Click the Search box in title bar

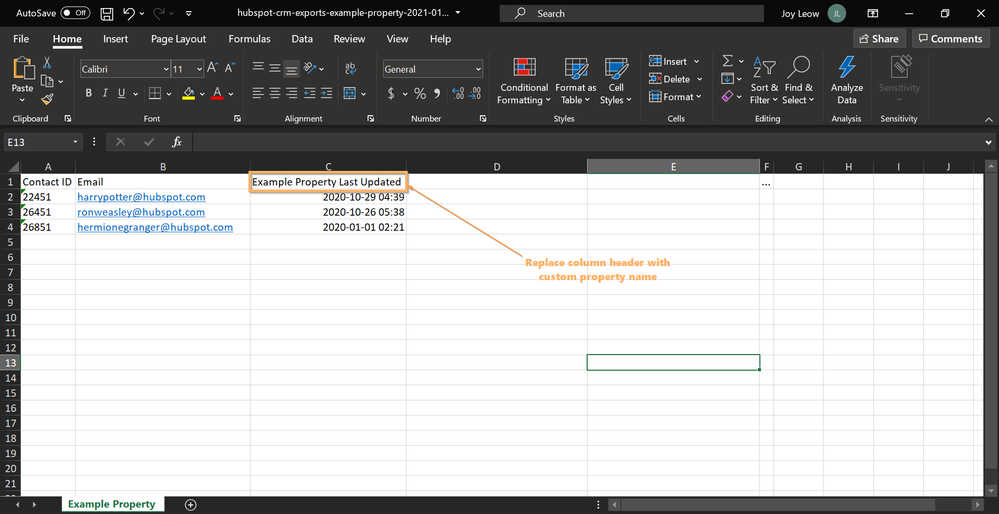tap(631, 13)
